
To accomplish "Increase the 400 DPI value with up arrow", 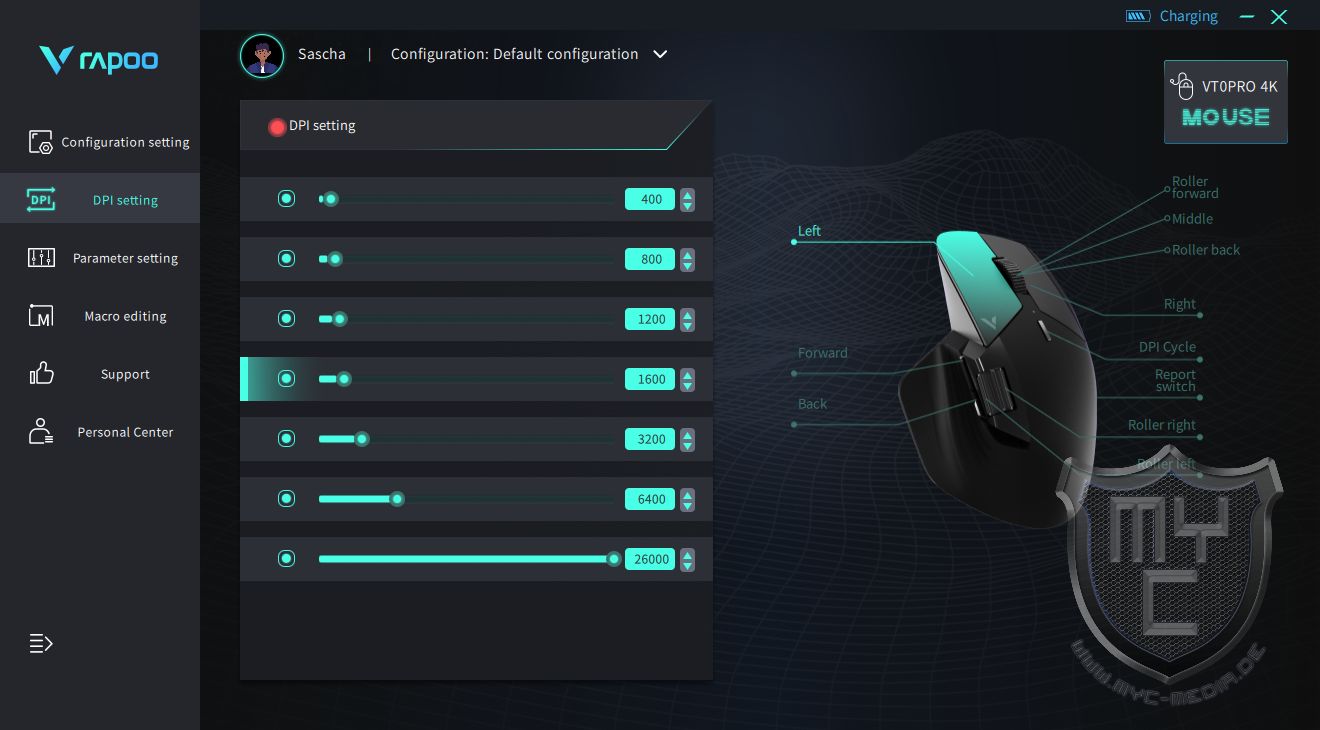I will [x=687, y=194].
